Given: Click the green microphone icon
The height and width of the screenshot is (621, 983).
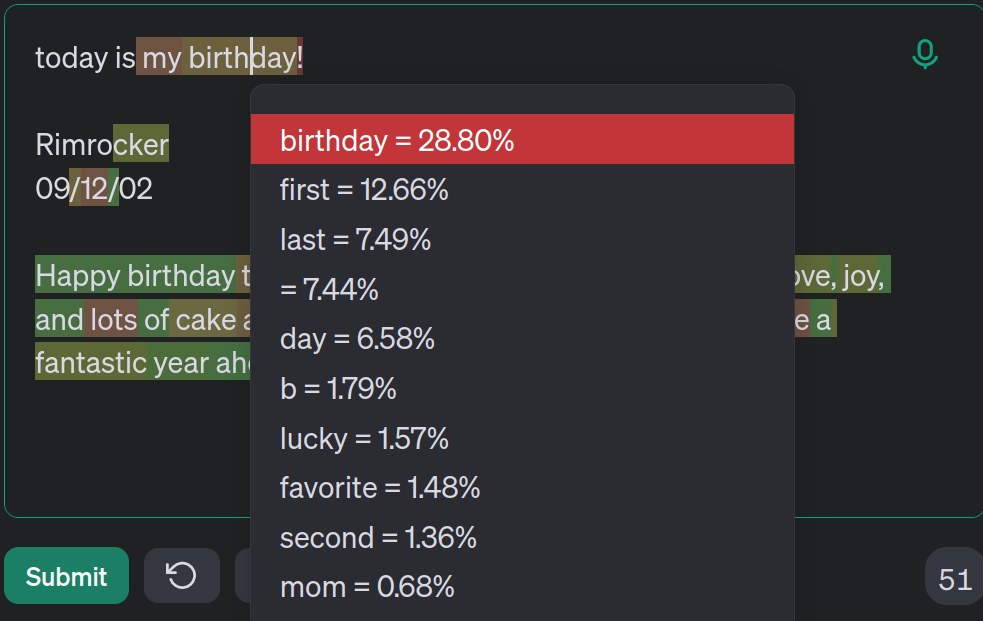Looking at the screenshot, I should click(925, 54).
